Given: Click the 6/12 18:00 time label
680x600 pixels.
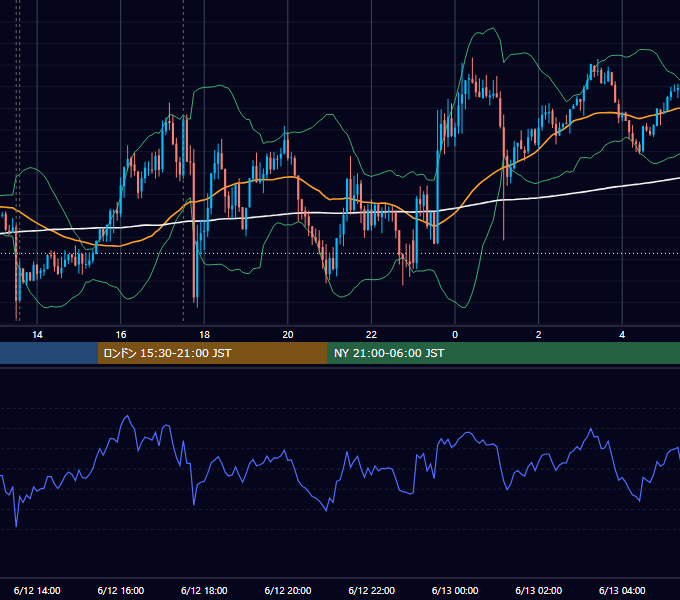Looking at the screenshot, I should pyautogui.click(x=204, y=590).
